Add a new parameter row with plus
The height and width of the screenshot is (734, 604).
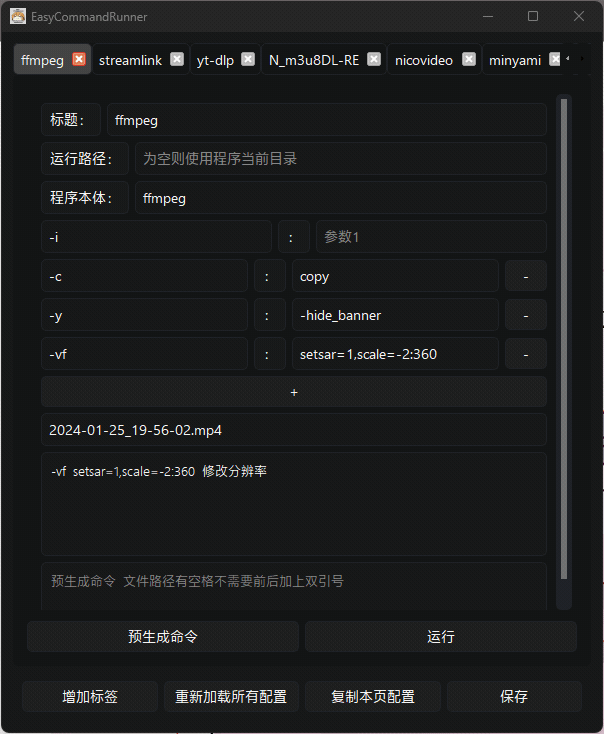[x=294, y=392]
